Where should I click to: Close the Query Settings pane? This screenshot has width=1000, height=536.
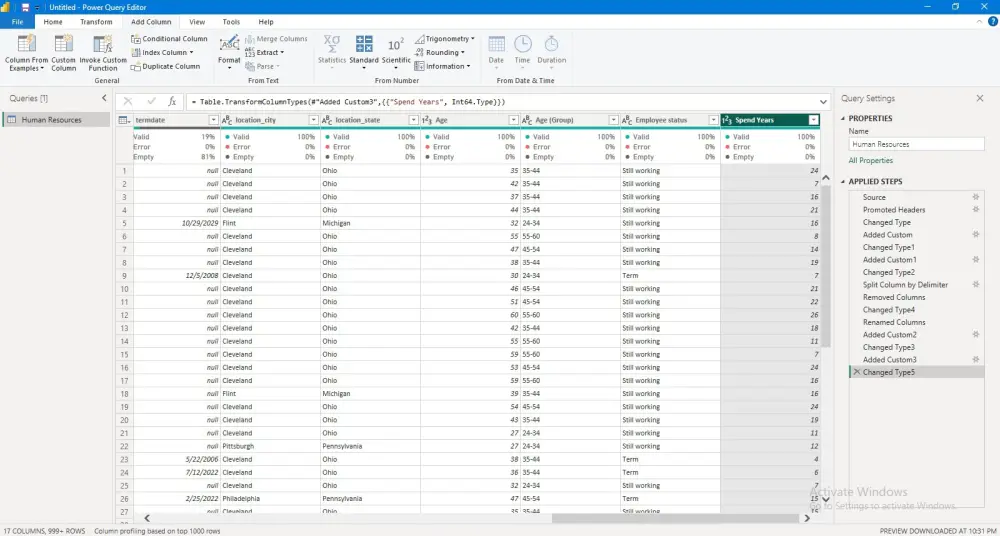980,98
